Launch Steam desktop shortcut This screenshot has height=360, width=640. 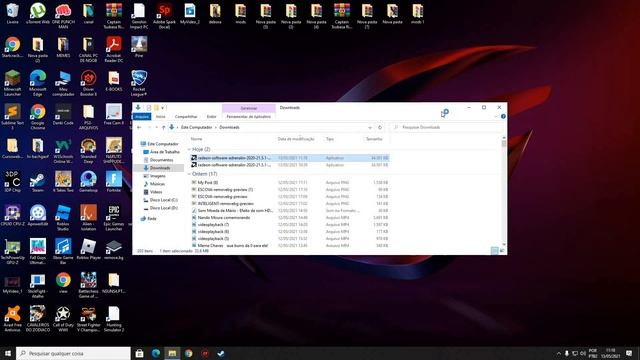click(38, 182)
